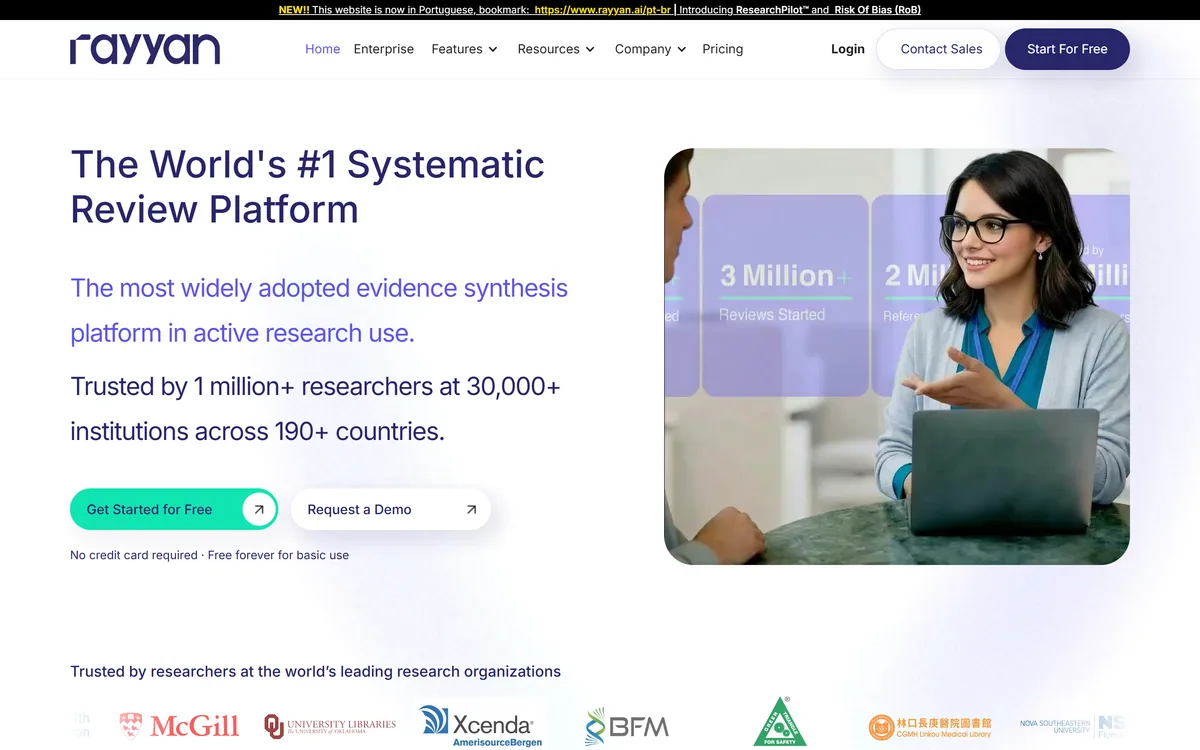Open the Risk Of Bias (RoB) link
The height and width of the screenshot is (750, 1200).
[878, 10]
